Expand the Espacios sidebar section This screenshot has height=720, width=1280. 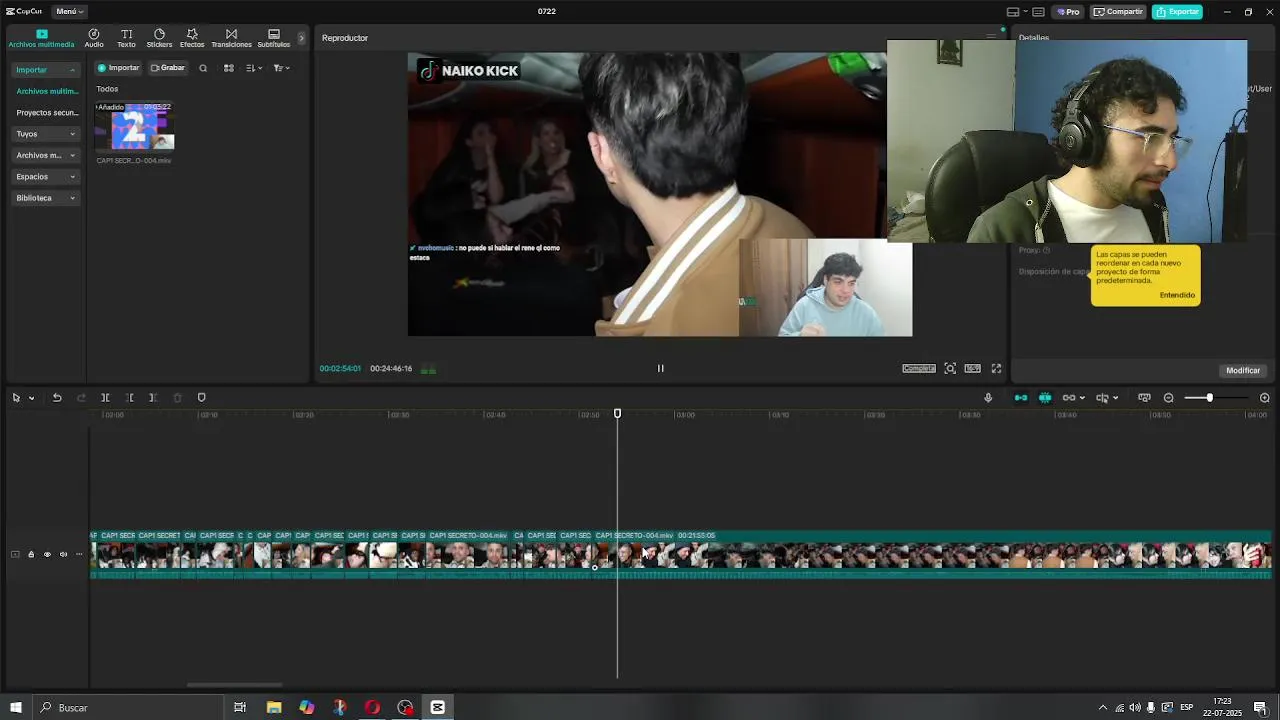(x=45, y=177)
